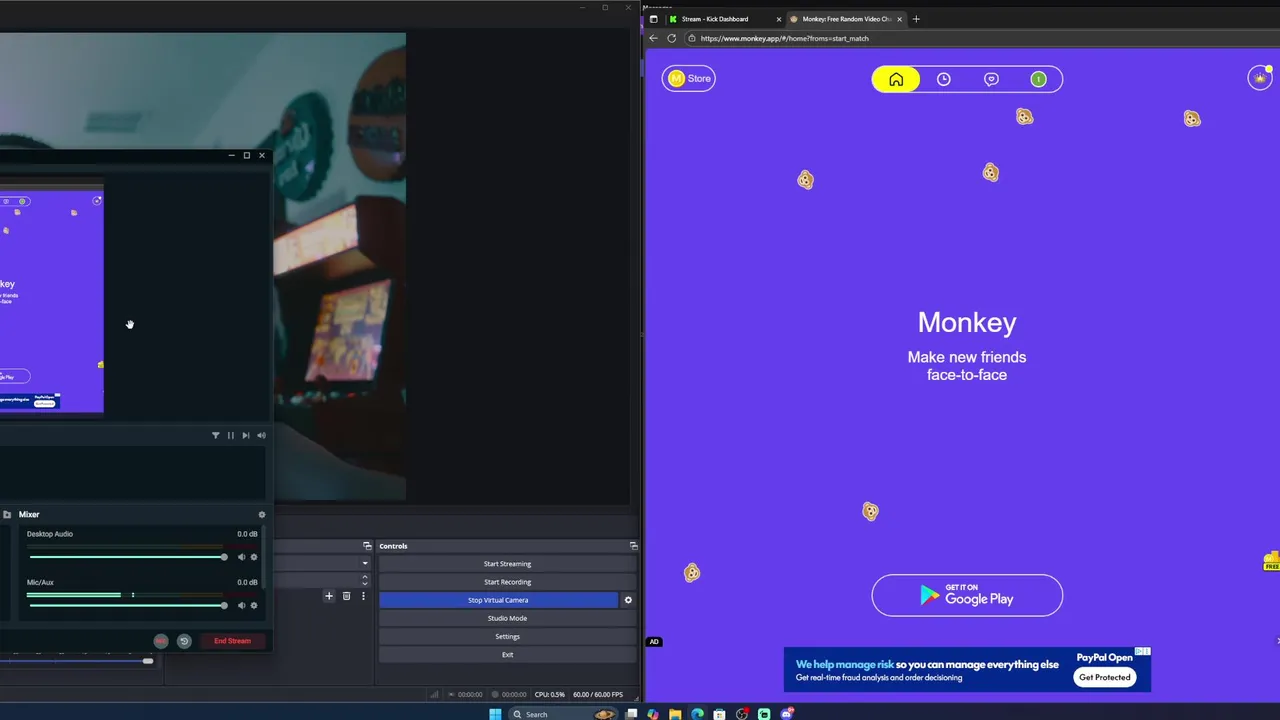Click the Get Protected ad button
Screen dimensions: 1280x720
[1104, 677]
